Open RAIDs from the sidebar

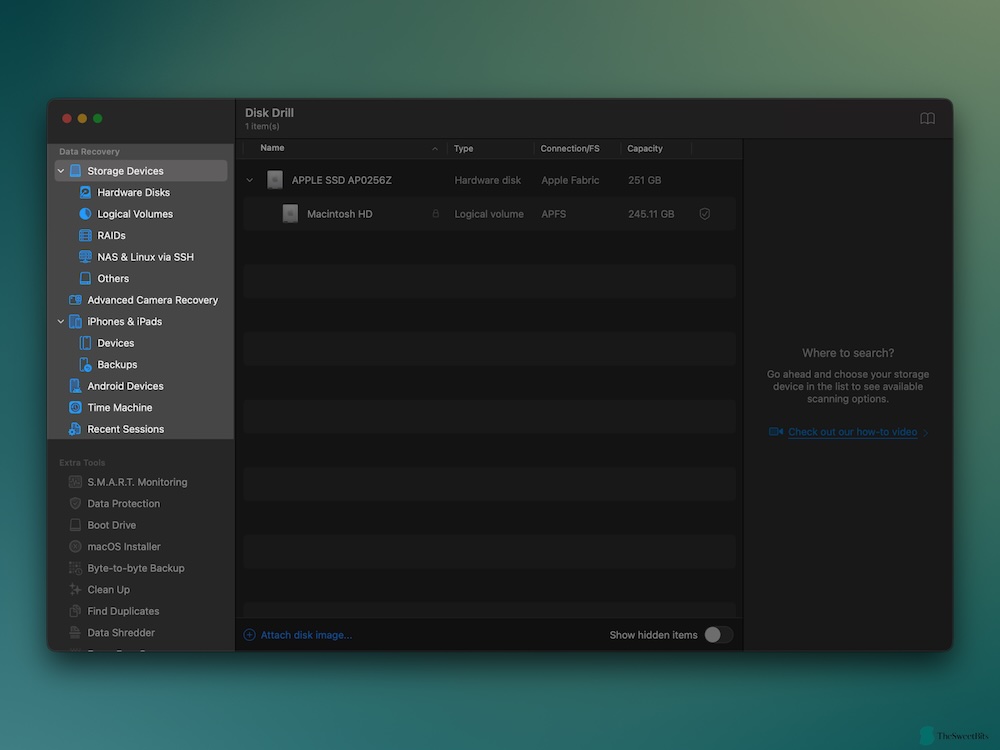111,236
